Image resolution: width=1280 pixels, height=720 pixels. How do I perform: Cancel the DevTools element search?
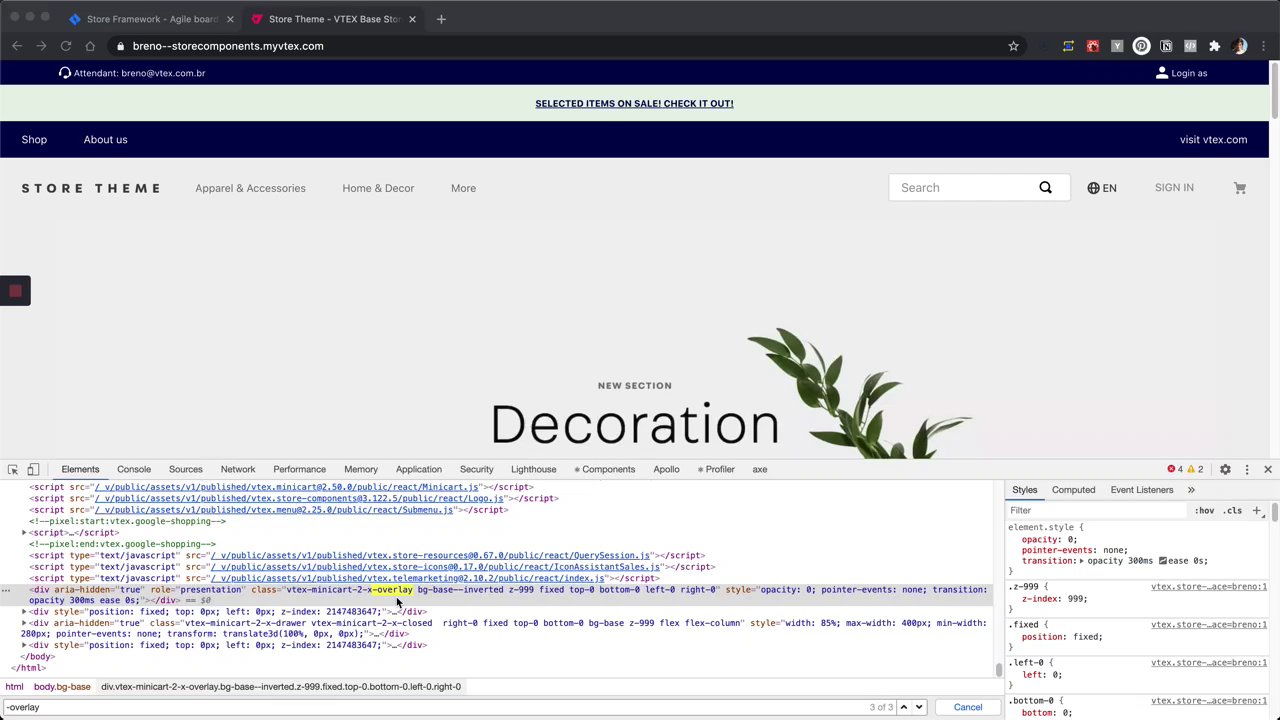pos(968,707)
